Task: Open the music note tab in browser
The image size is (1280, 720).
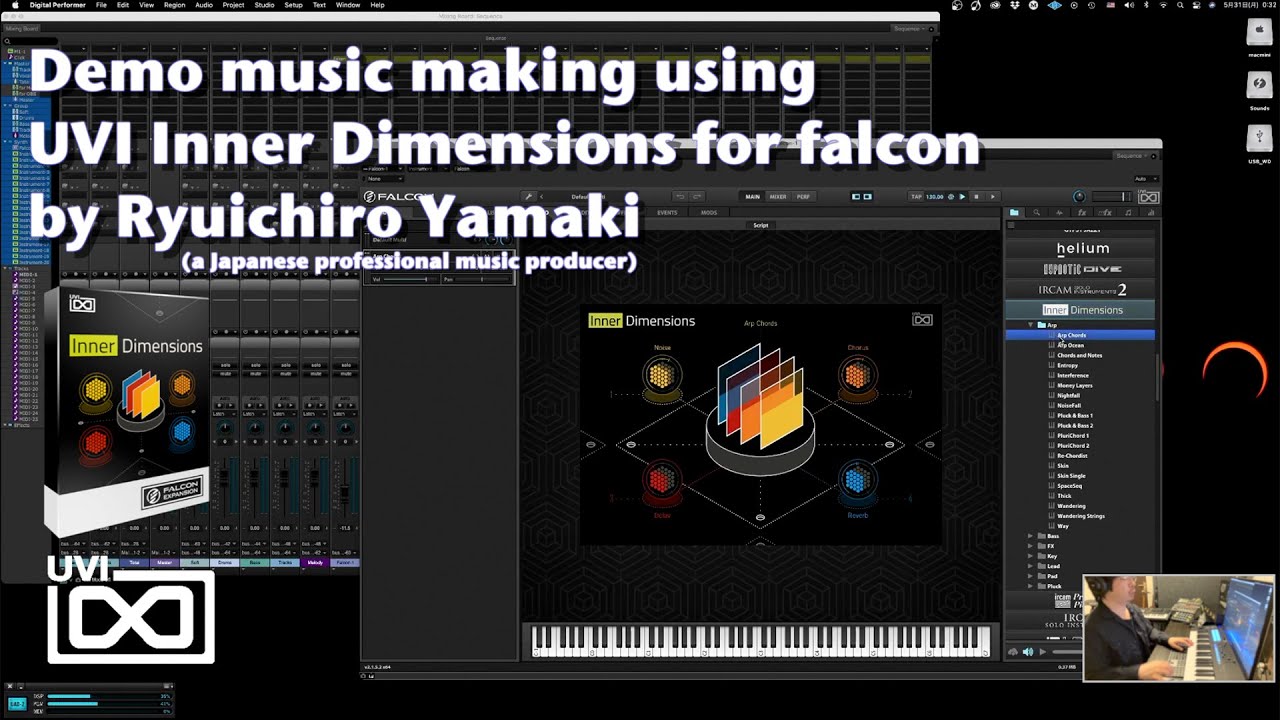Action: (1128, 212)
